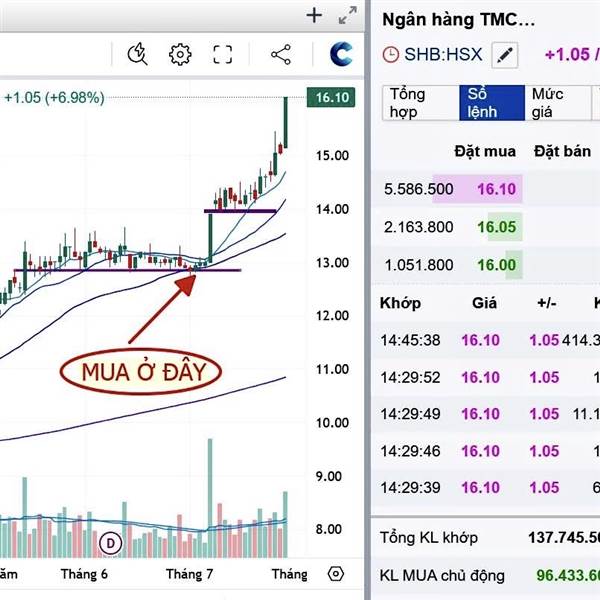The height and width of the screenshot is (600, 600).
Task: Select trade row at 14:45:38
Action: pos(486,340)
